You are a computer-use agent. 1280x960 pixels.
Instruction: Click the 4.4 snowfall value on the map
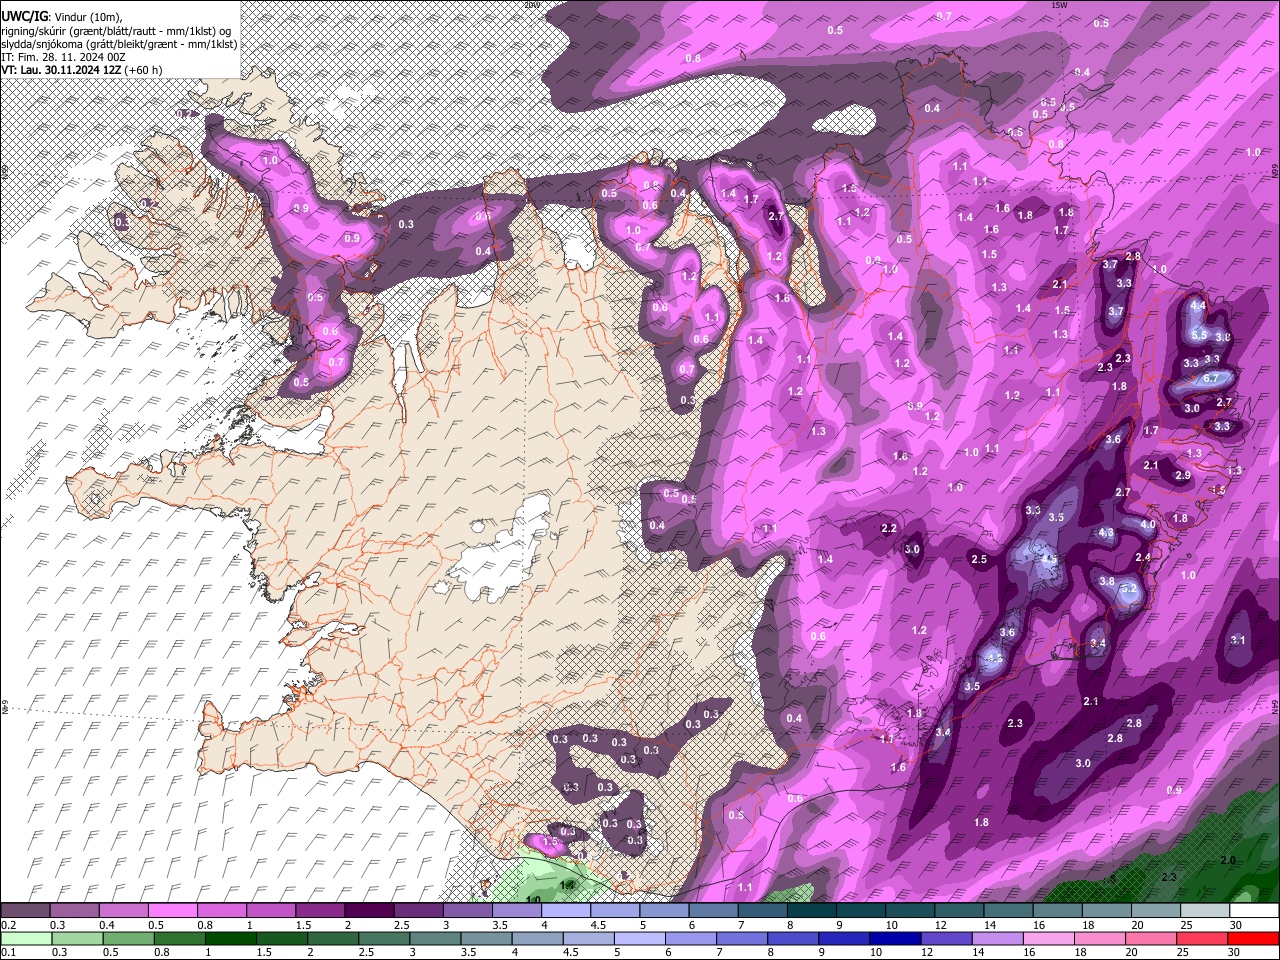1198,305
